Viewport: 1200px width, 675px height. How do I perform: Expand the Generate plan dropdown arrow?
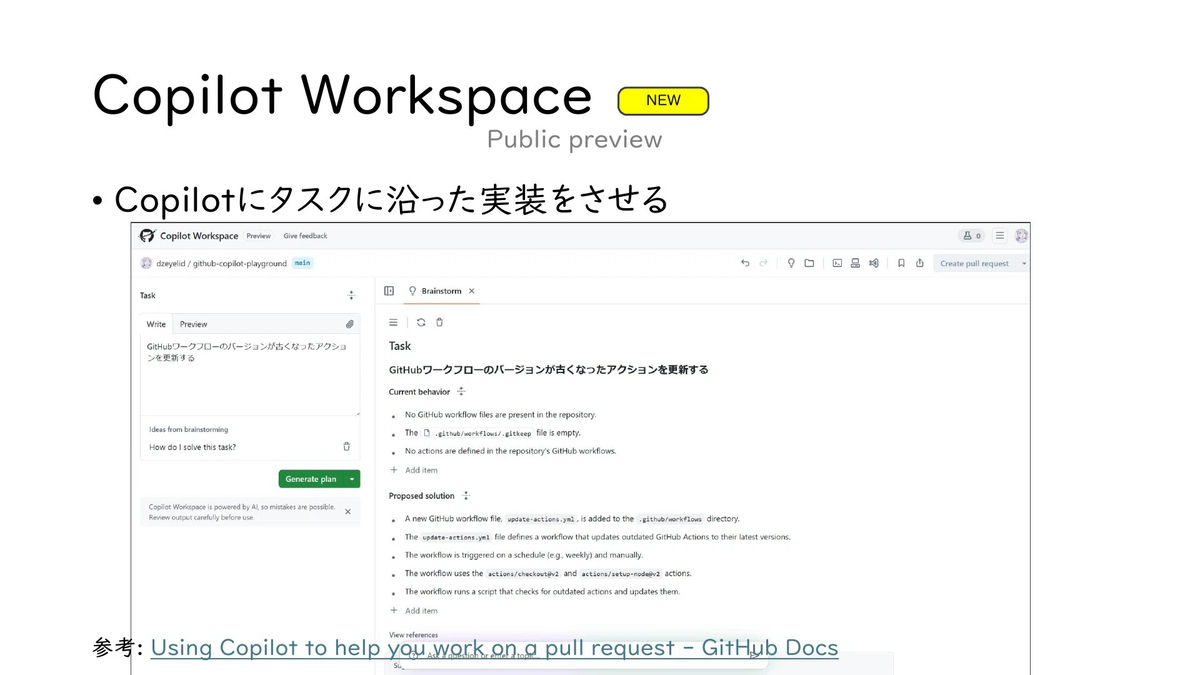pos(352,479)
